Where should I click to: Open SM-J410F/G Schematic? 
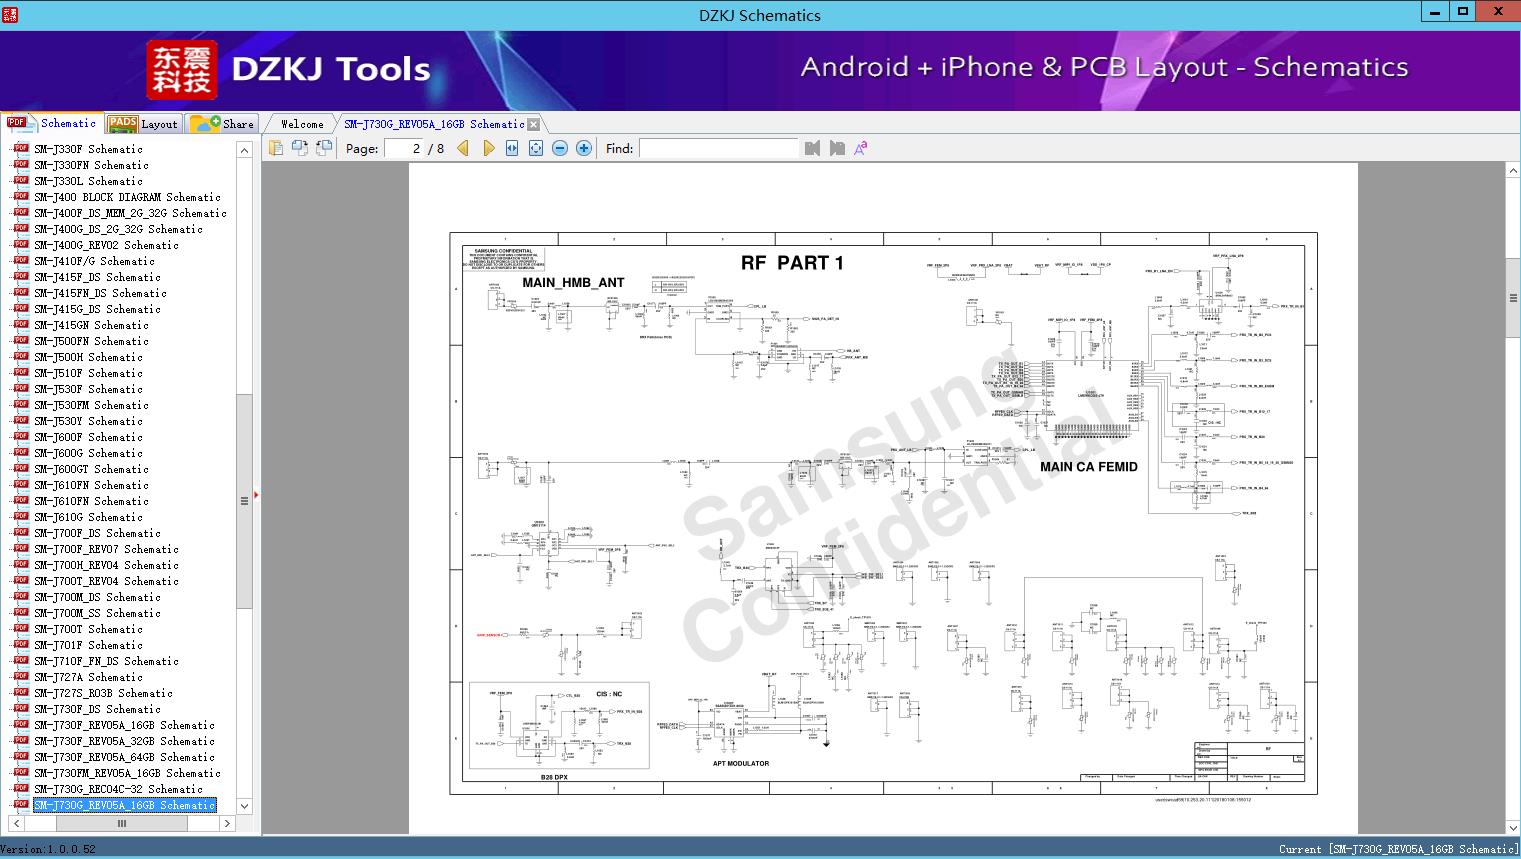[x=94, y=261]
